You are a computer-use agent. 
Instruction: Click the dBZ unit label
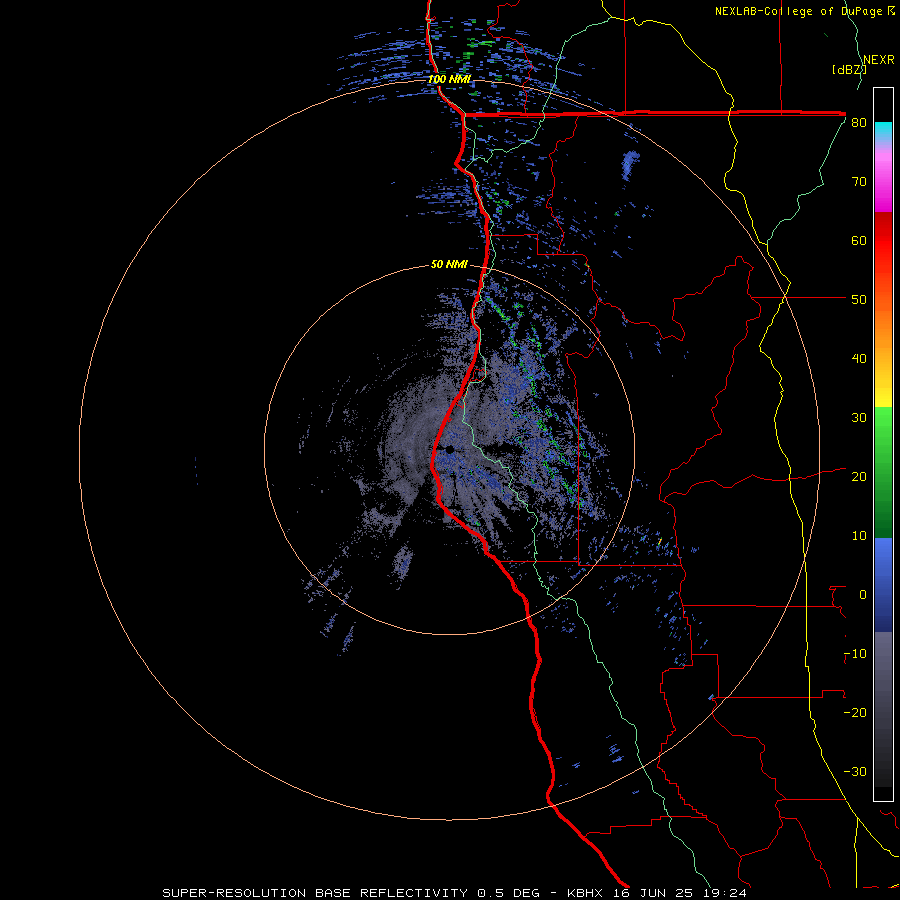848,70
